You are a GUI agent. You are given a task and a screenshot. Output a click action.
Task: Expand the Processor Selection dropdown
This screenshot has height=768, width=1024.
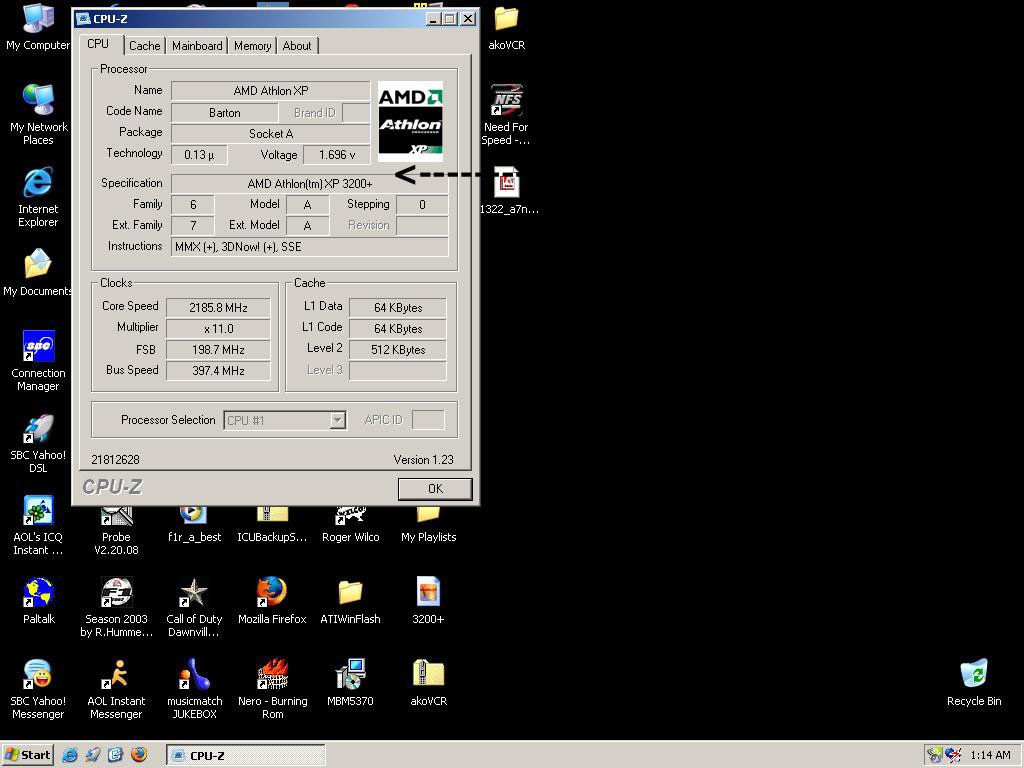point(338,421)
